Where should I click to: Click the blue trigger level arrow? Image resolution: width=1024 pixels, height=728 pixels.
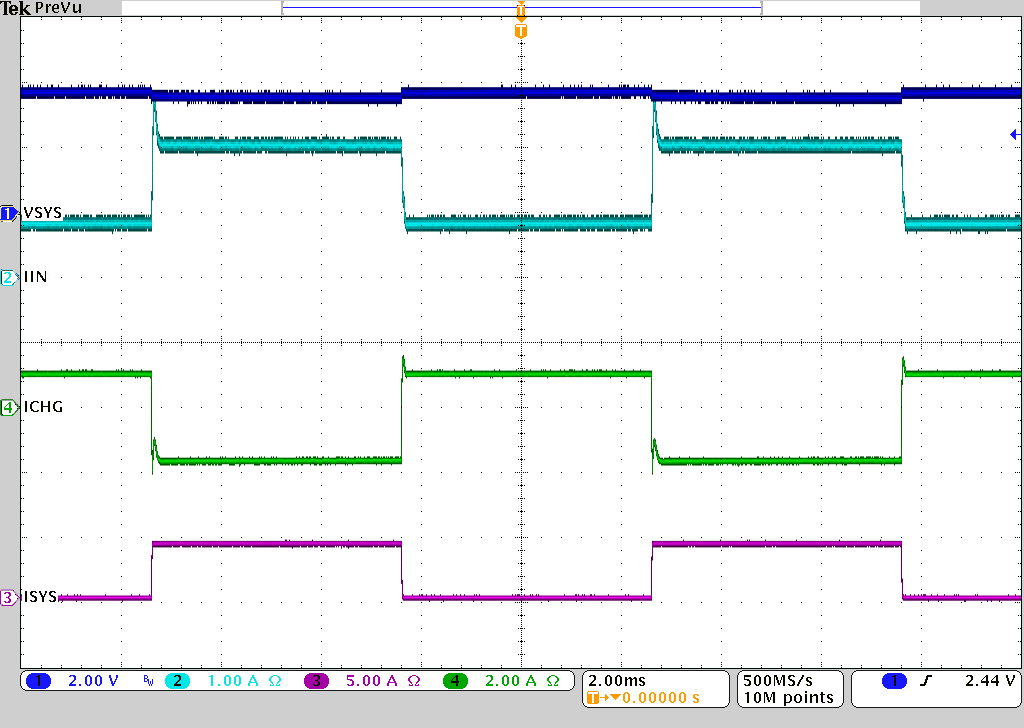pyautogui.click(x=1014, y=135)
